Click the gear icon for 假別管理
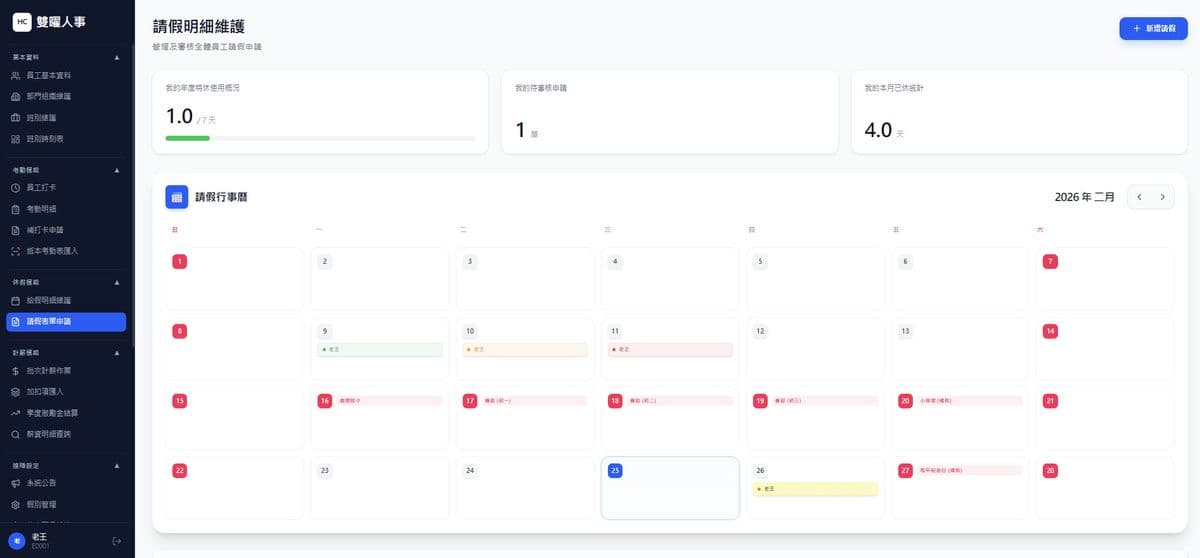 [15, 504]
